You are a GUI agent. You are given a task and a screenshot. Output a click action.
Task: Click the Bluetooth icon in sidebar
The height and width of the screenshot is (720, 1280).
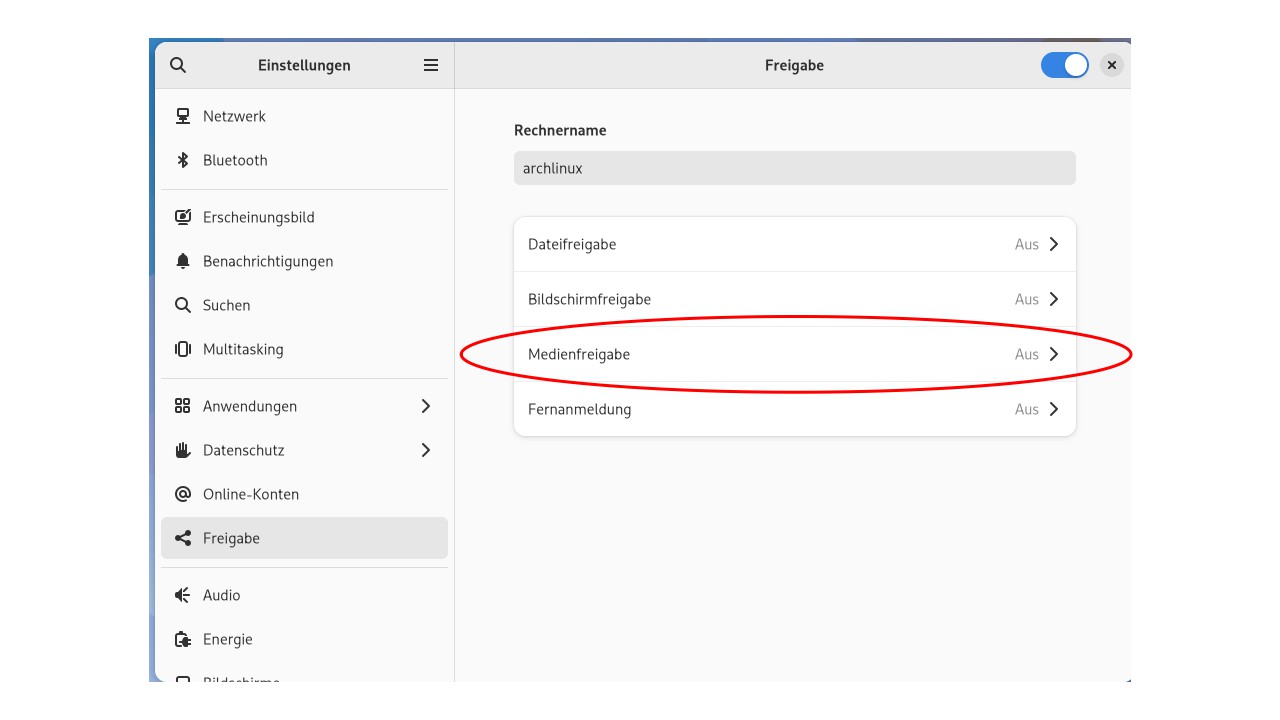point(183,160)
